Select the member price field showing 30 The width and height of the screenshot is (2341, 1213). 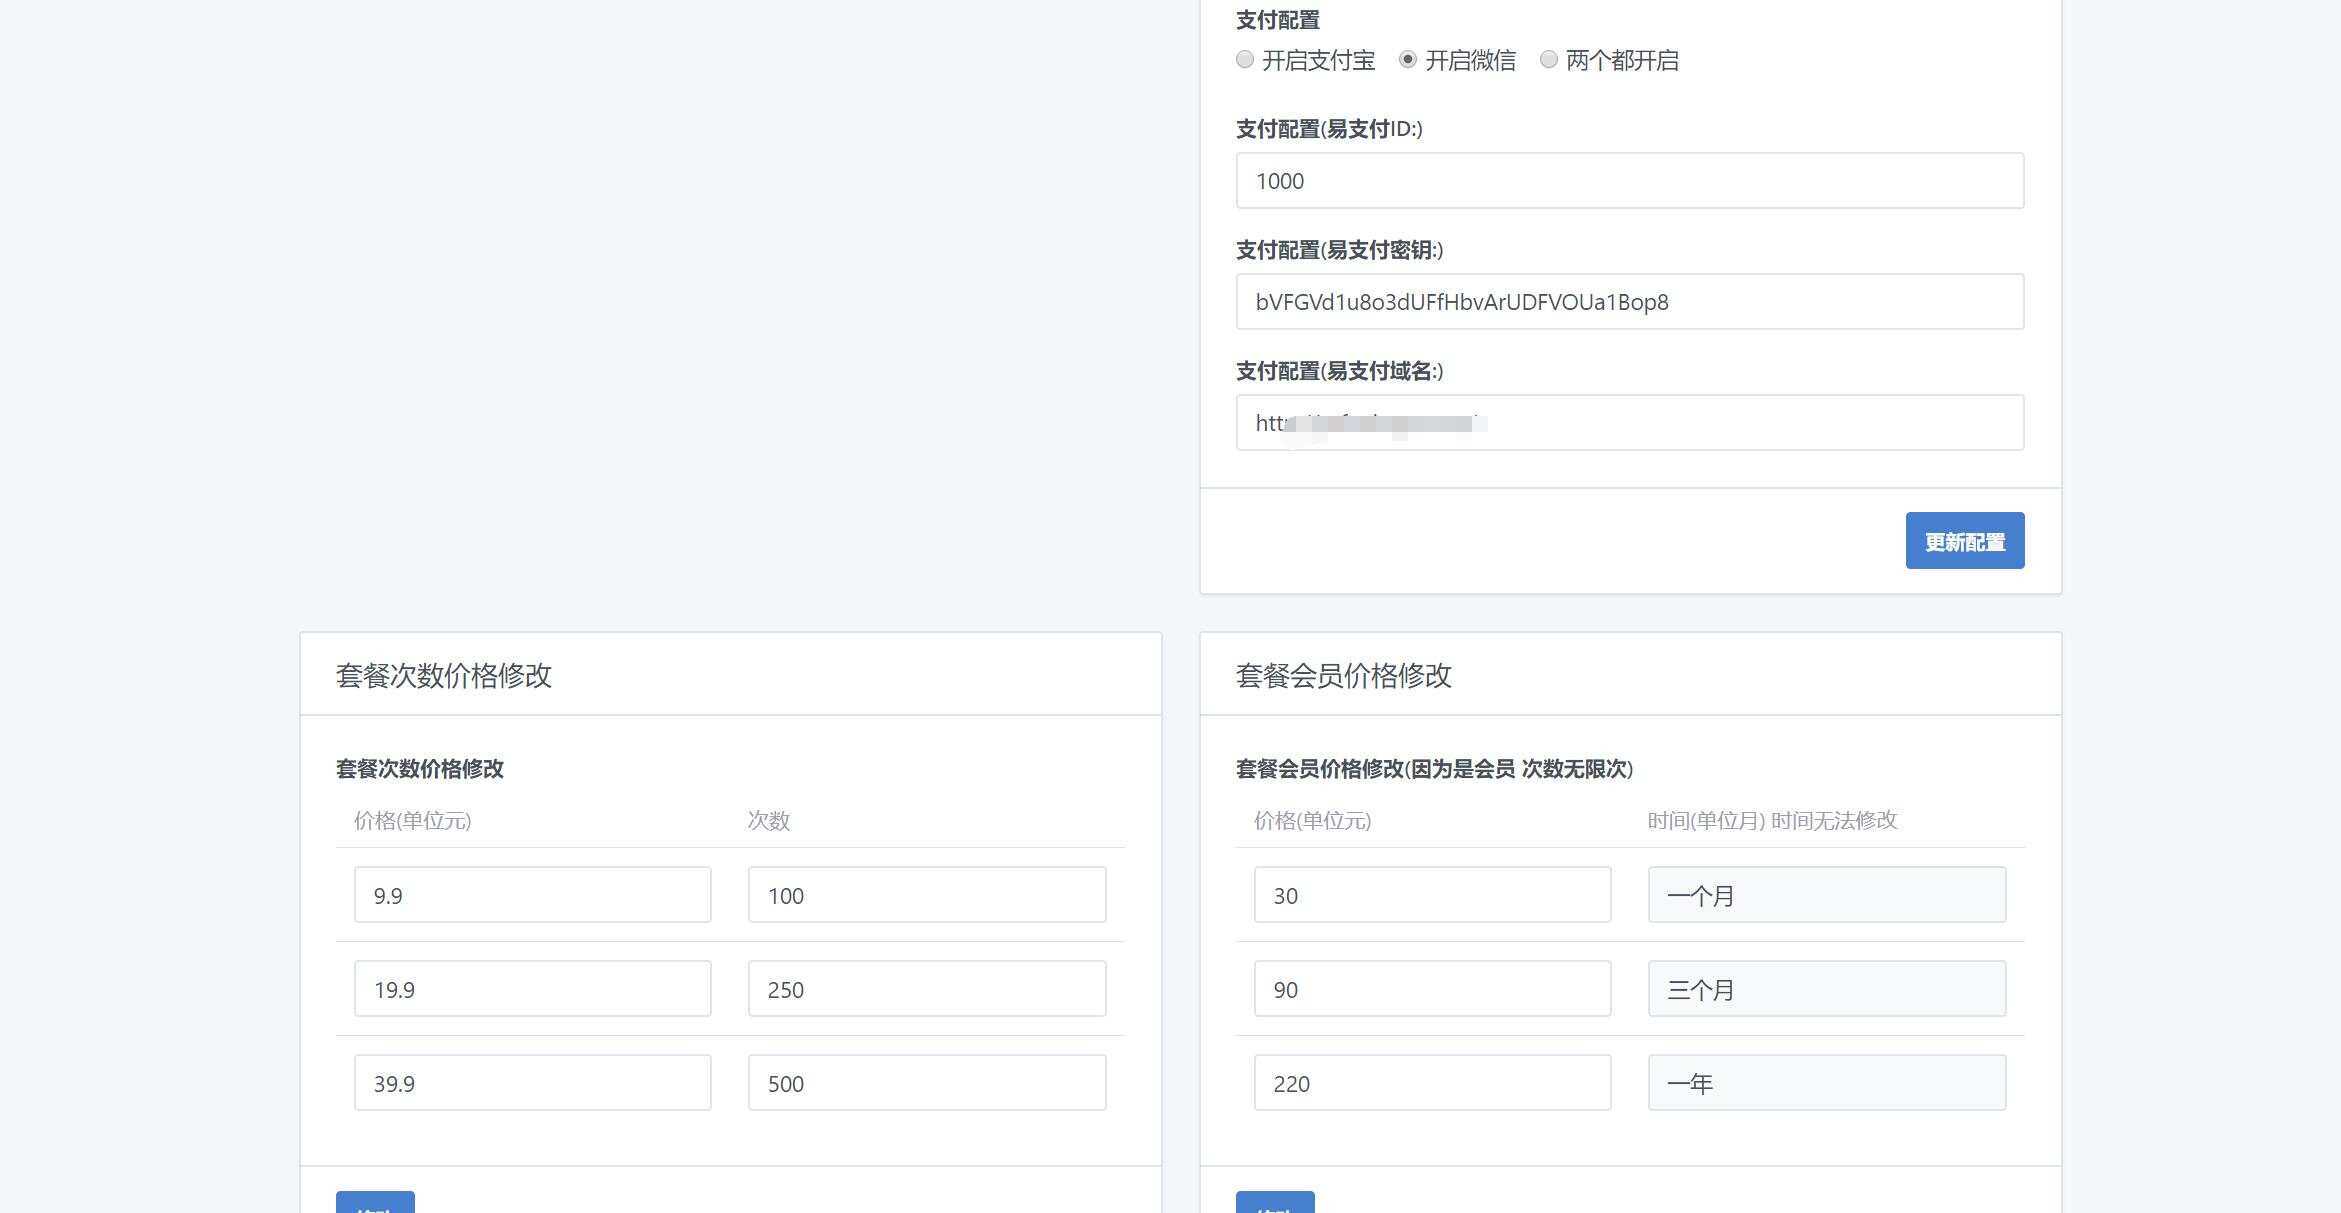click(1431, 894)
